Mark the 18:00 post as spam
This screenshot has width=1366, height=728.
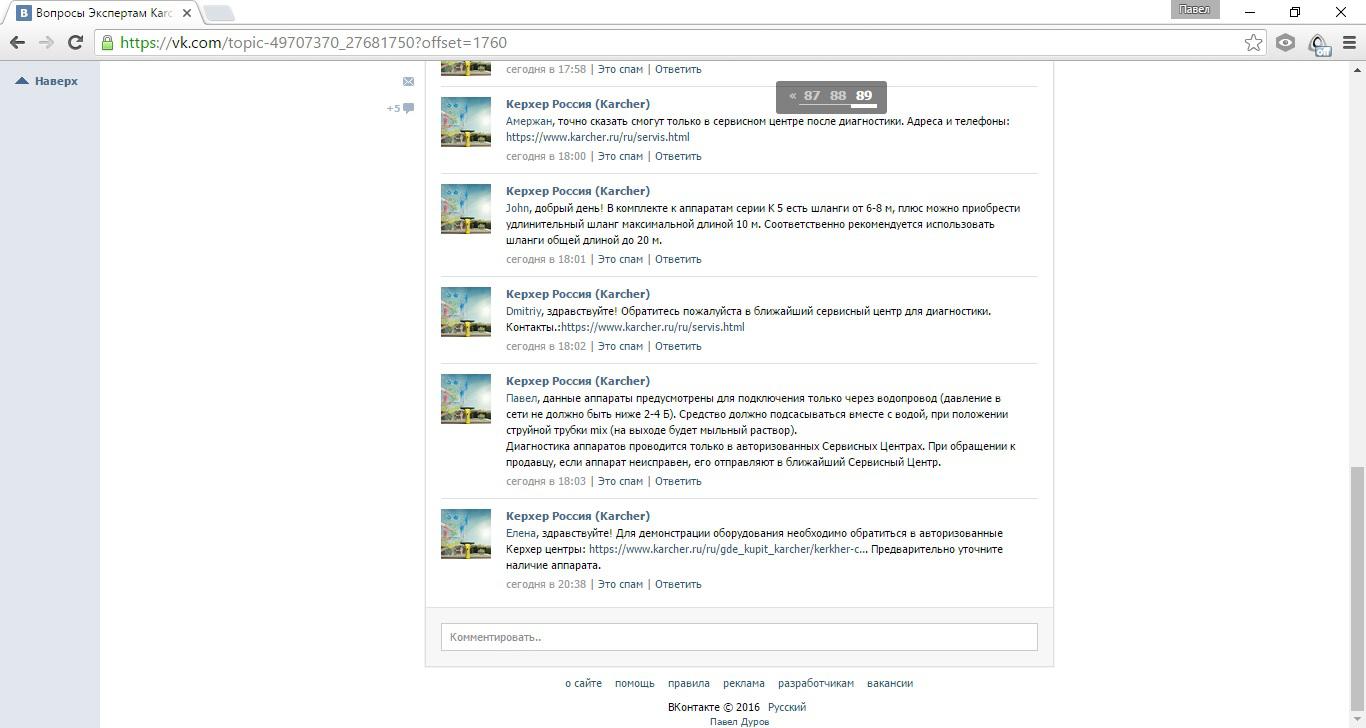[x=620, y=156]
